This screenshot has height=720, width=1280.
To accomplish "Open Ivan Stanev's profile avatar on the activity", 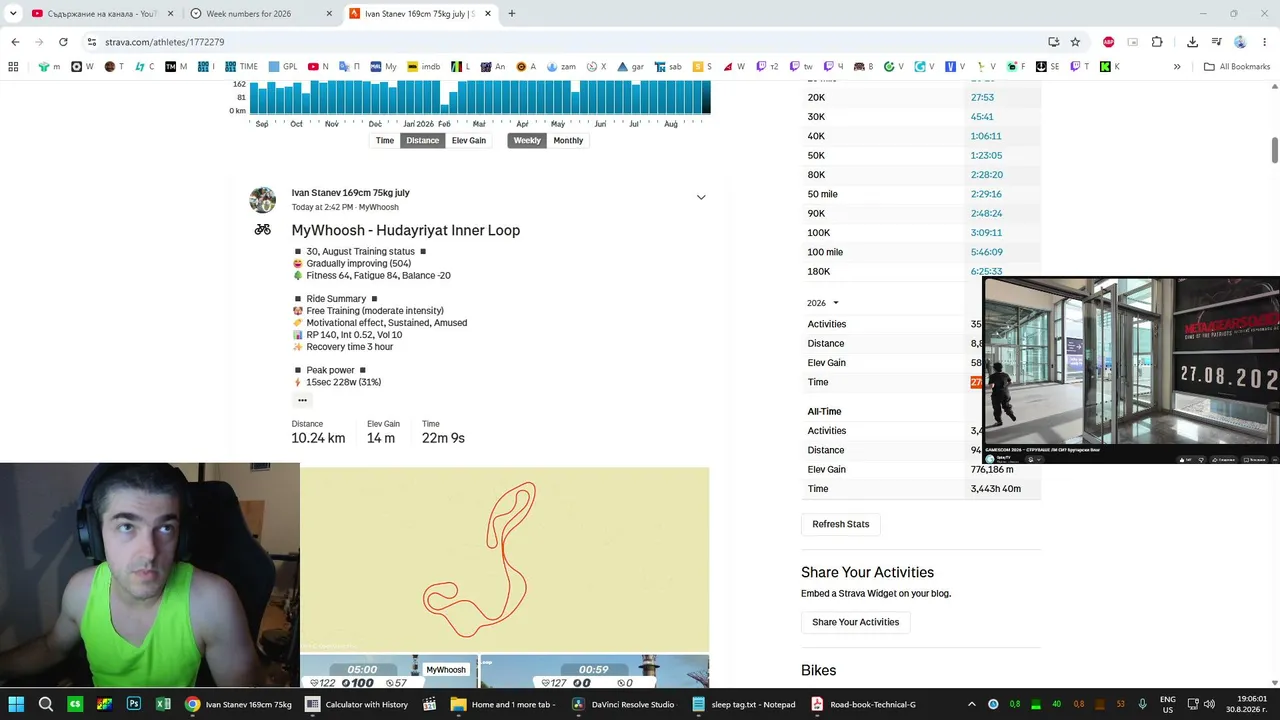I will click(x=262, y=200).
